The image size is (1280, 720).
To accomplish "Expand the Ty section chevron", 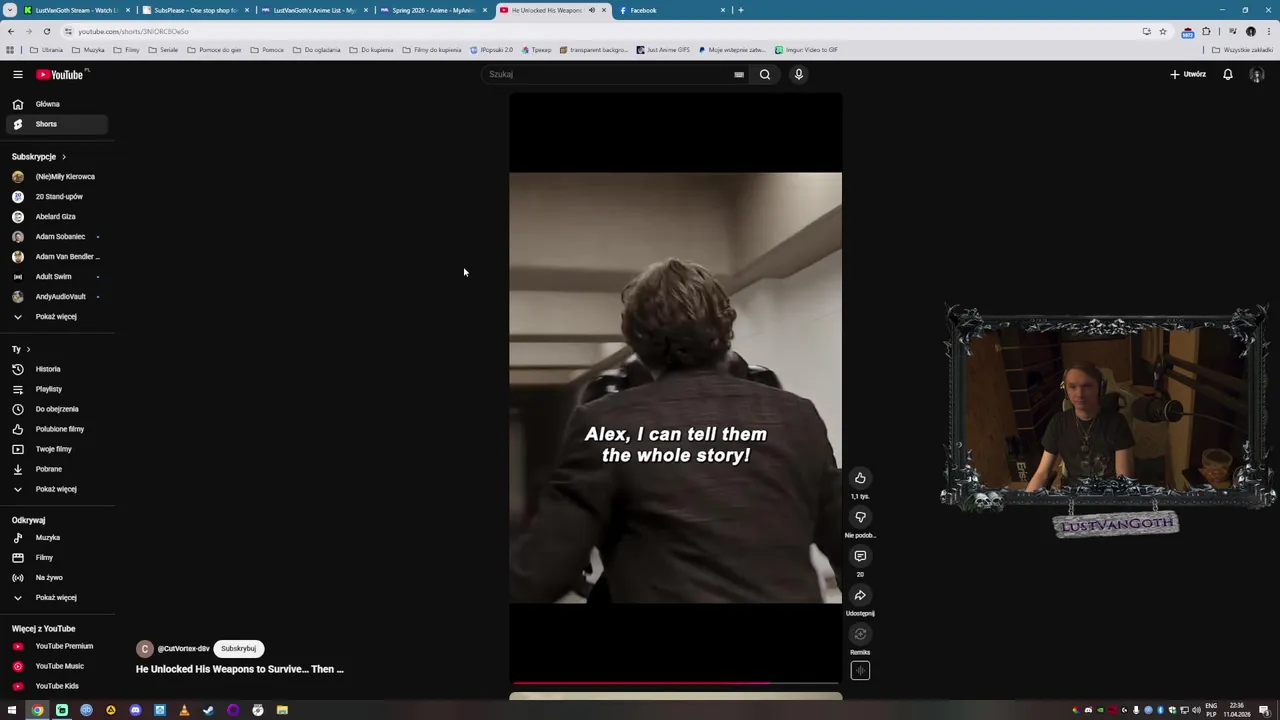I will (28, 349).
